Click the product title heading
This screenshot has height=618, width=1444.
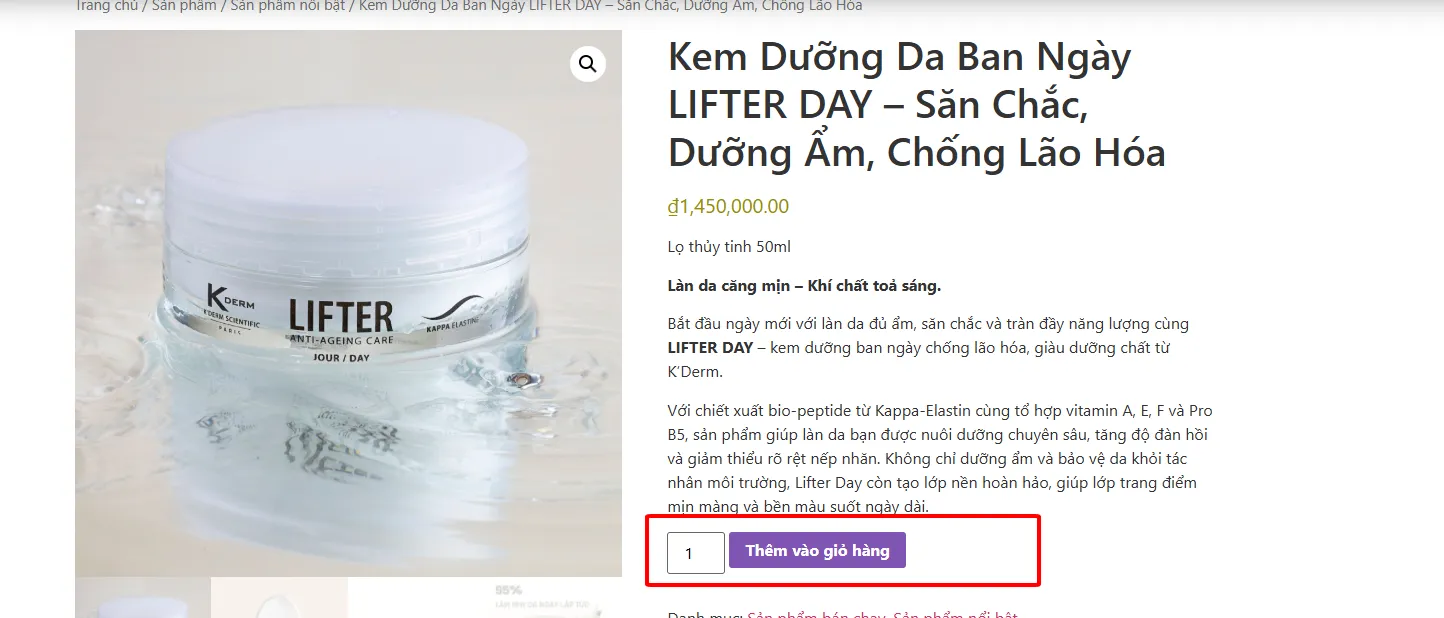click(x=898, y=104)
